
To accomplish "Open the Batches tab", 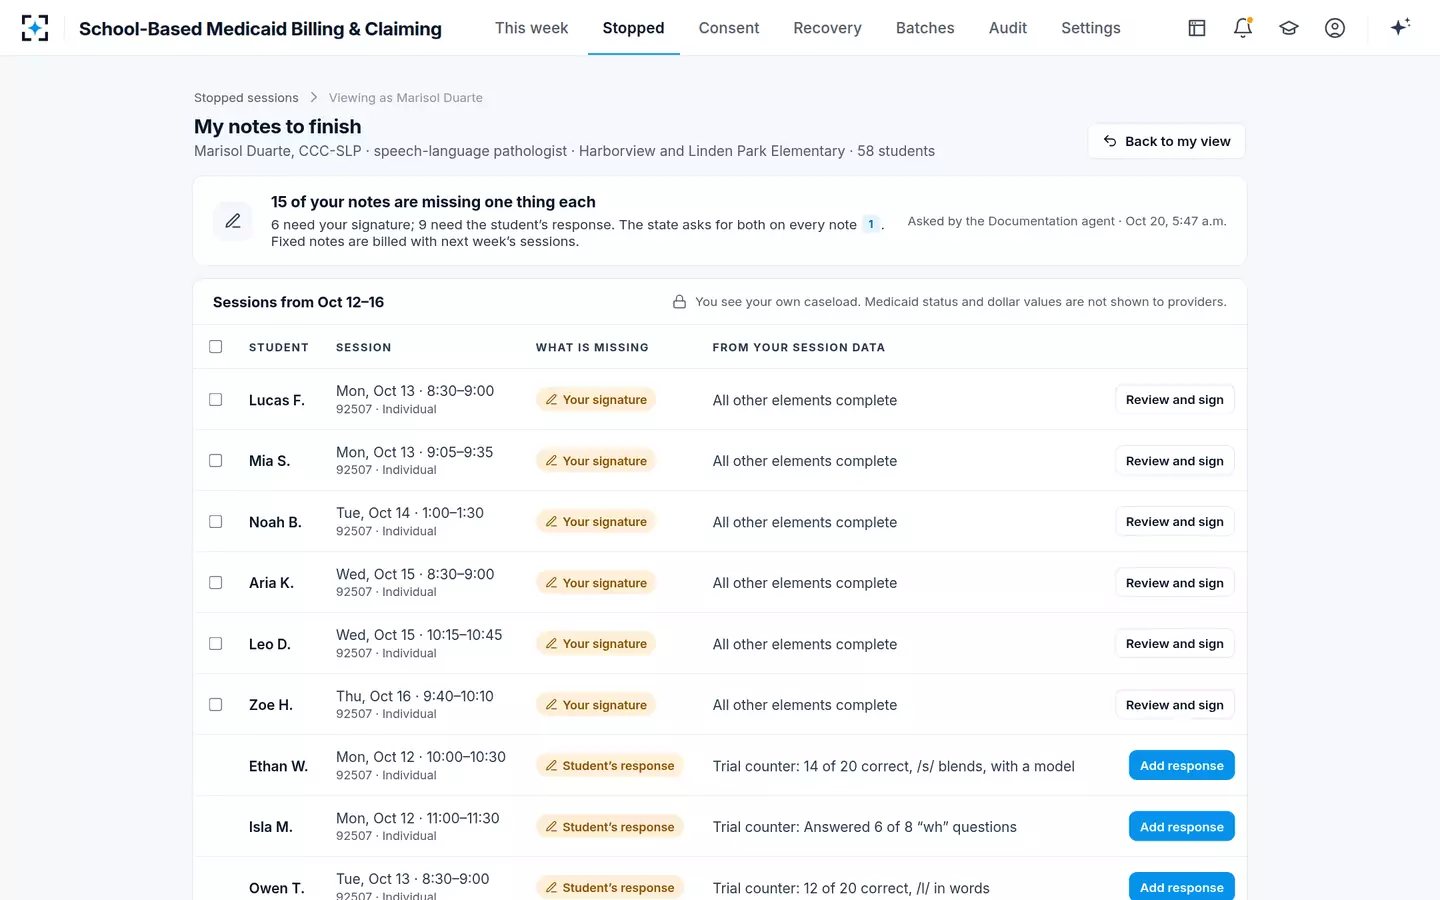I will tap(925, 28).
